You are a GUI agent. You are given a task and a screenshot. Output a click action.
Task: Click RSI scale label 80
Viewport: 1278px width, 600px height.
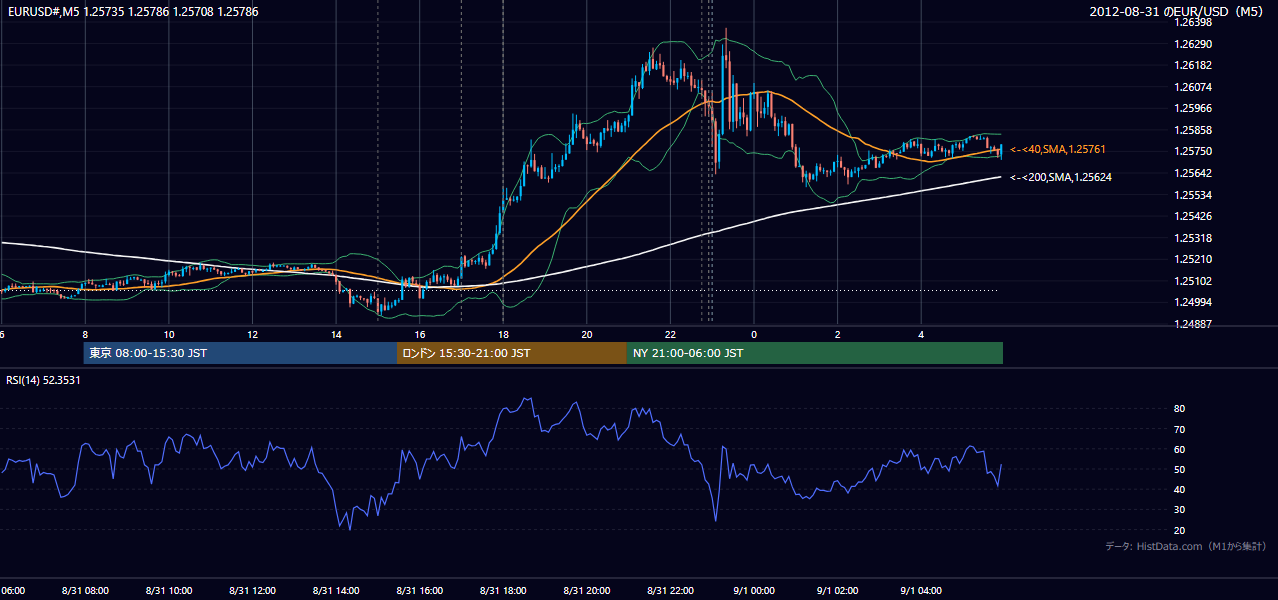tap(1179, 409)
